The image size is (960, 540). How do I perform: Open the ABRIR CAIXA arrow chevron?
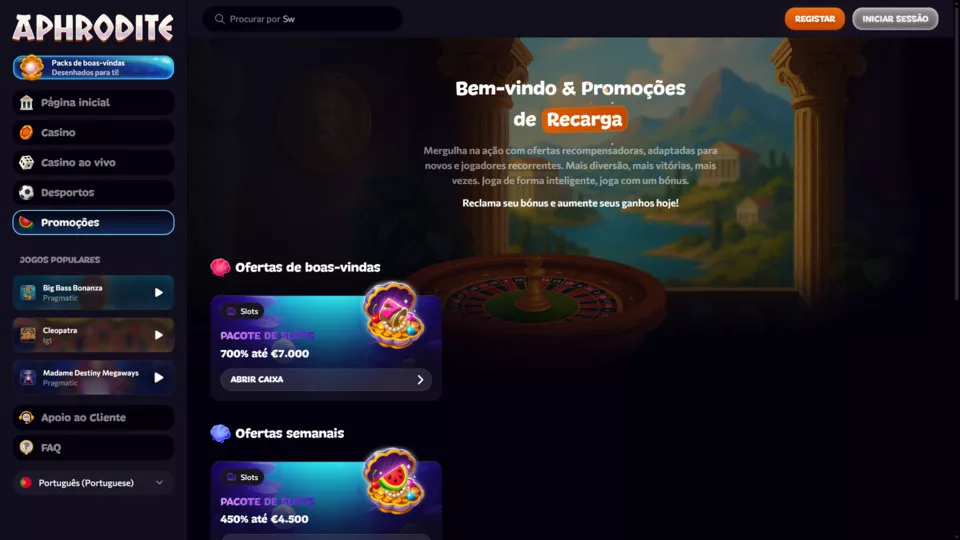point(420,380)
